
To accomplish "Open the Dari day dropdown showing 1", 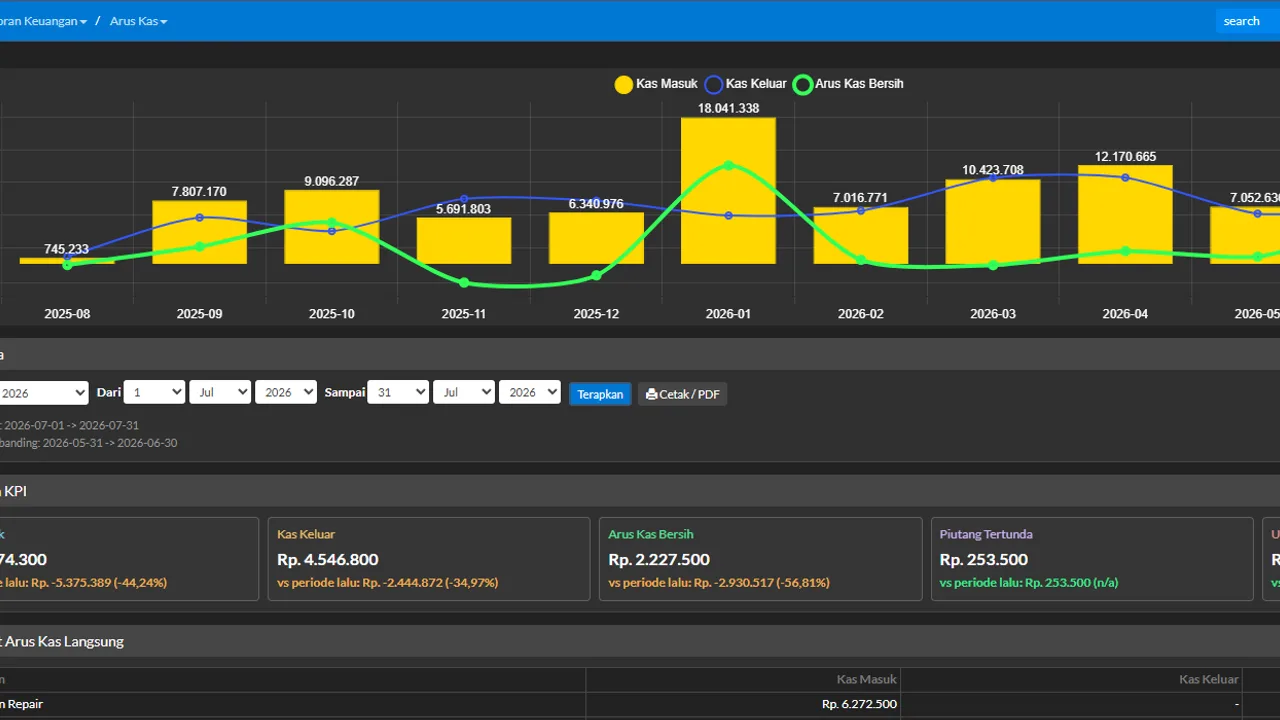I will click(154, 393).
